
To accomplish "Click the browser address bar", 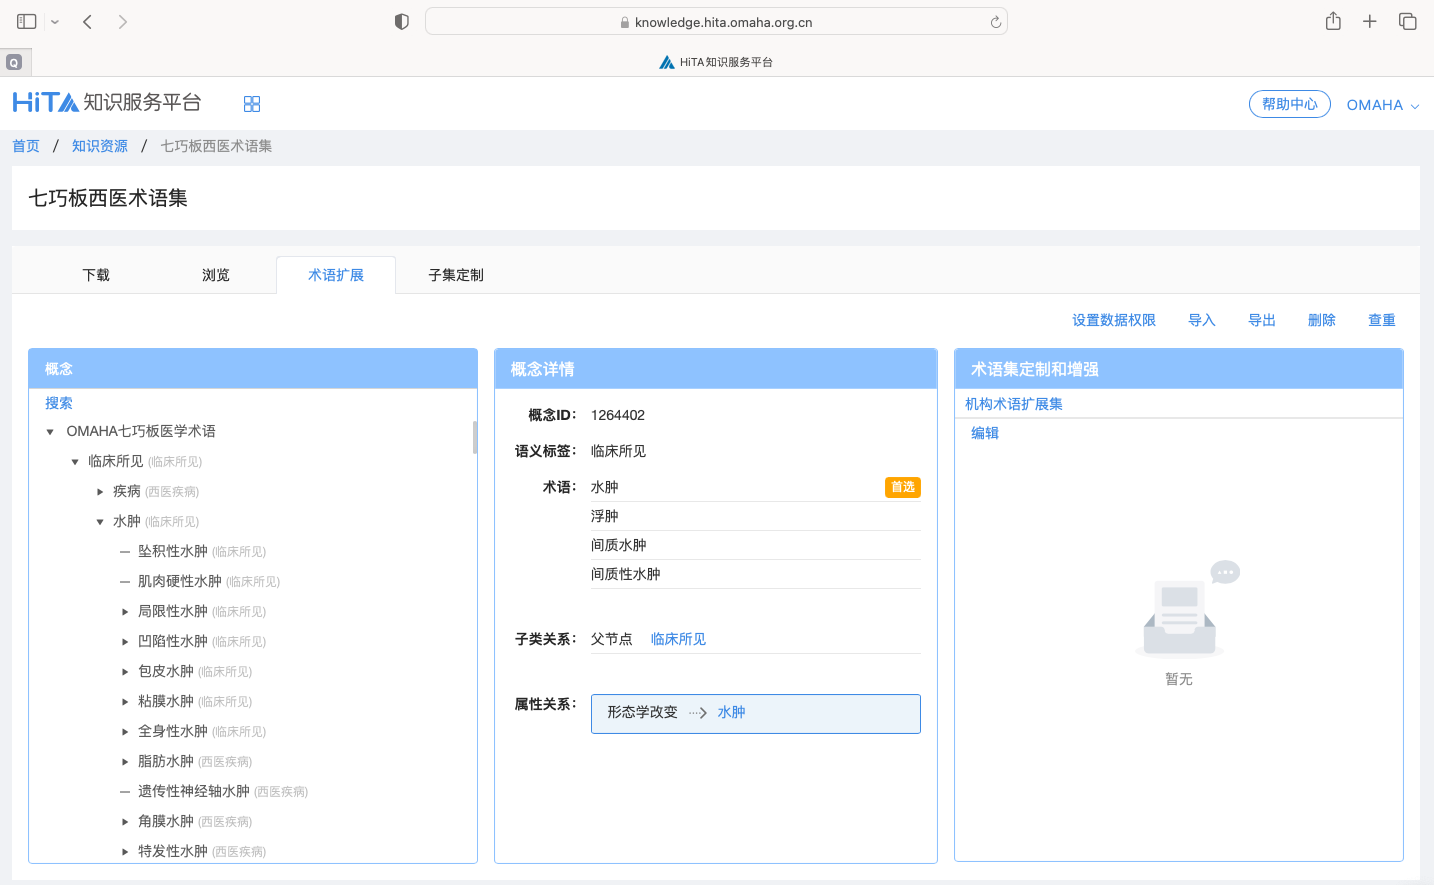I will click(715, 22).
